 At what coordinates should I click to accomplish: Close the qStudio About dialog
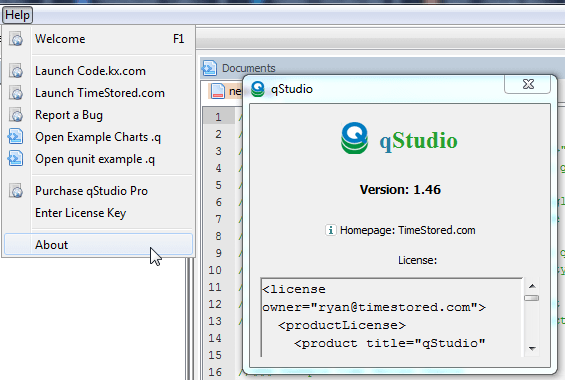click(528, 84)
